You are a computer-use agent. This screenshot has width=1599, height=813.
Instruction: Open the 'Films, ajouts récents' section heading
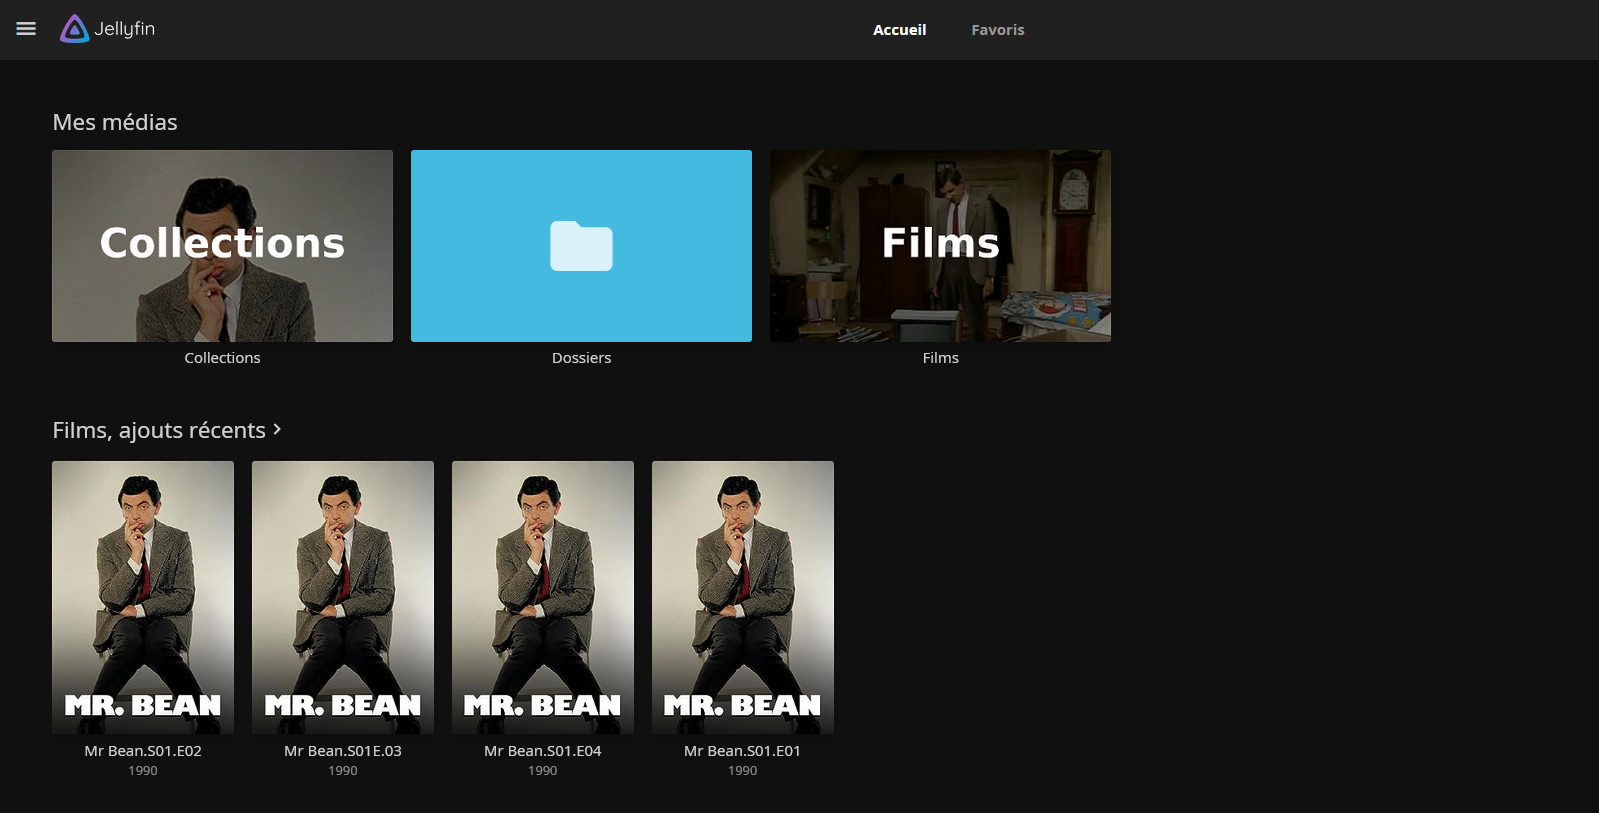159,430
